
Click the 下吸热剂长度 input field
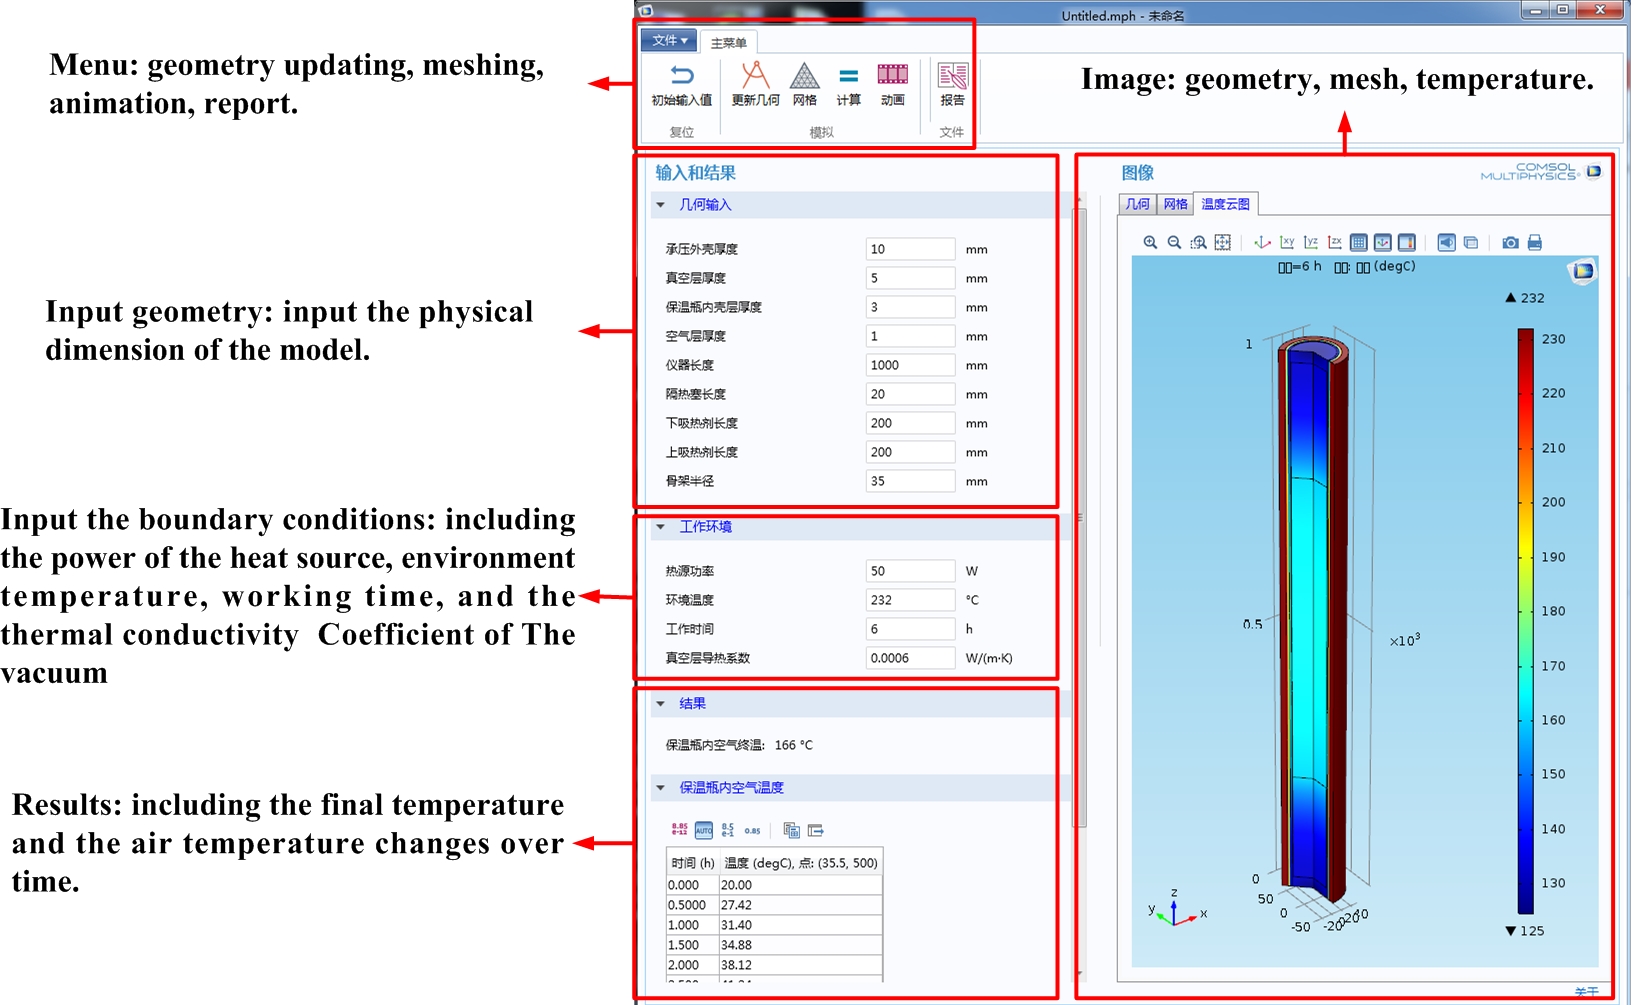pos(910,423)
